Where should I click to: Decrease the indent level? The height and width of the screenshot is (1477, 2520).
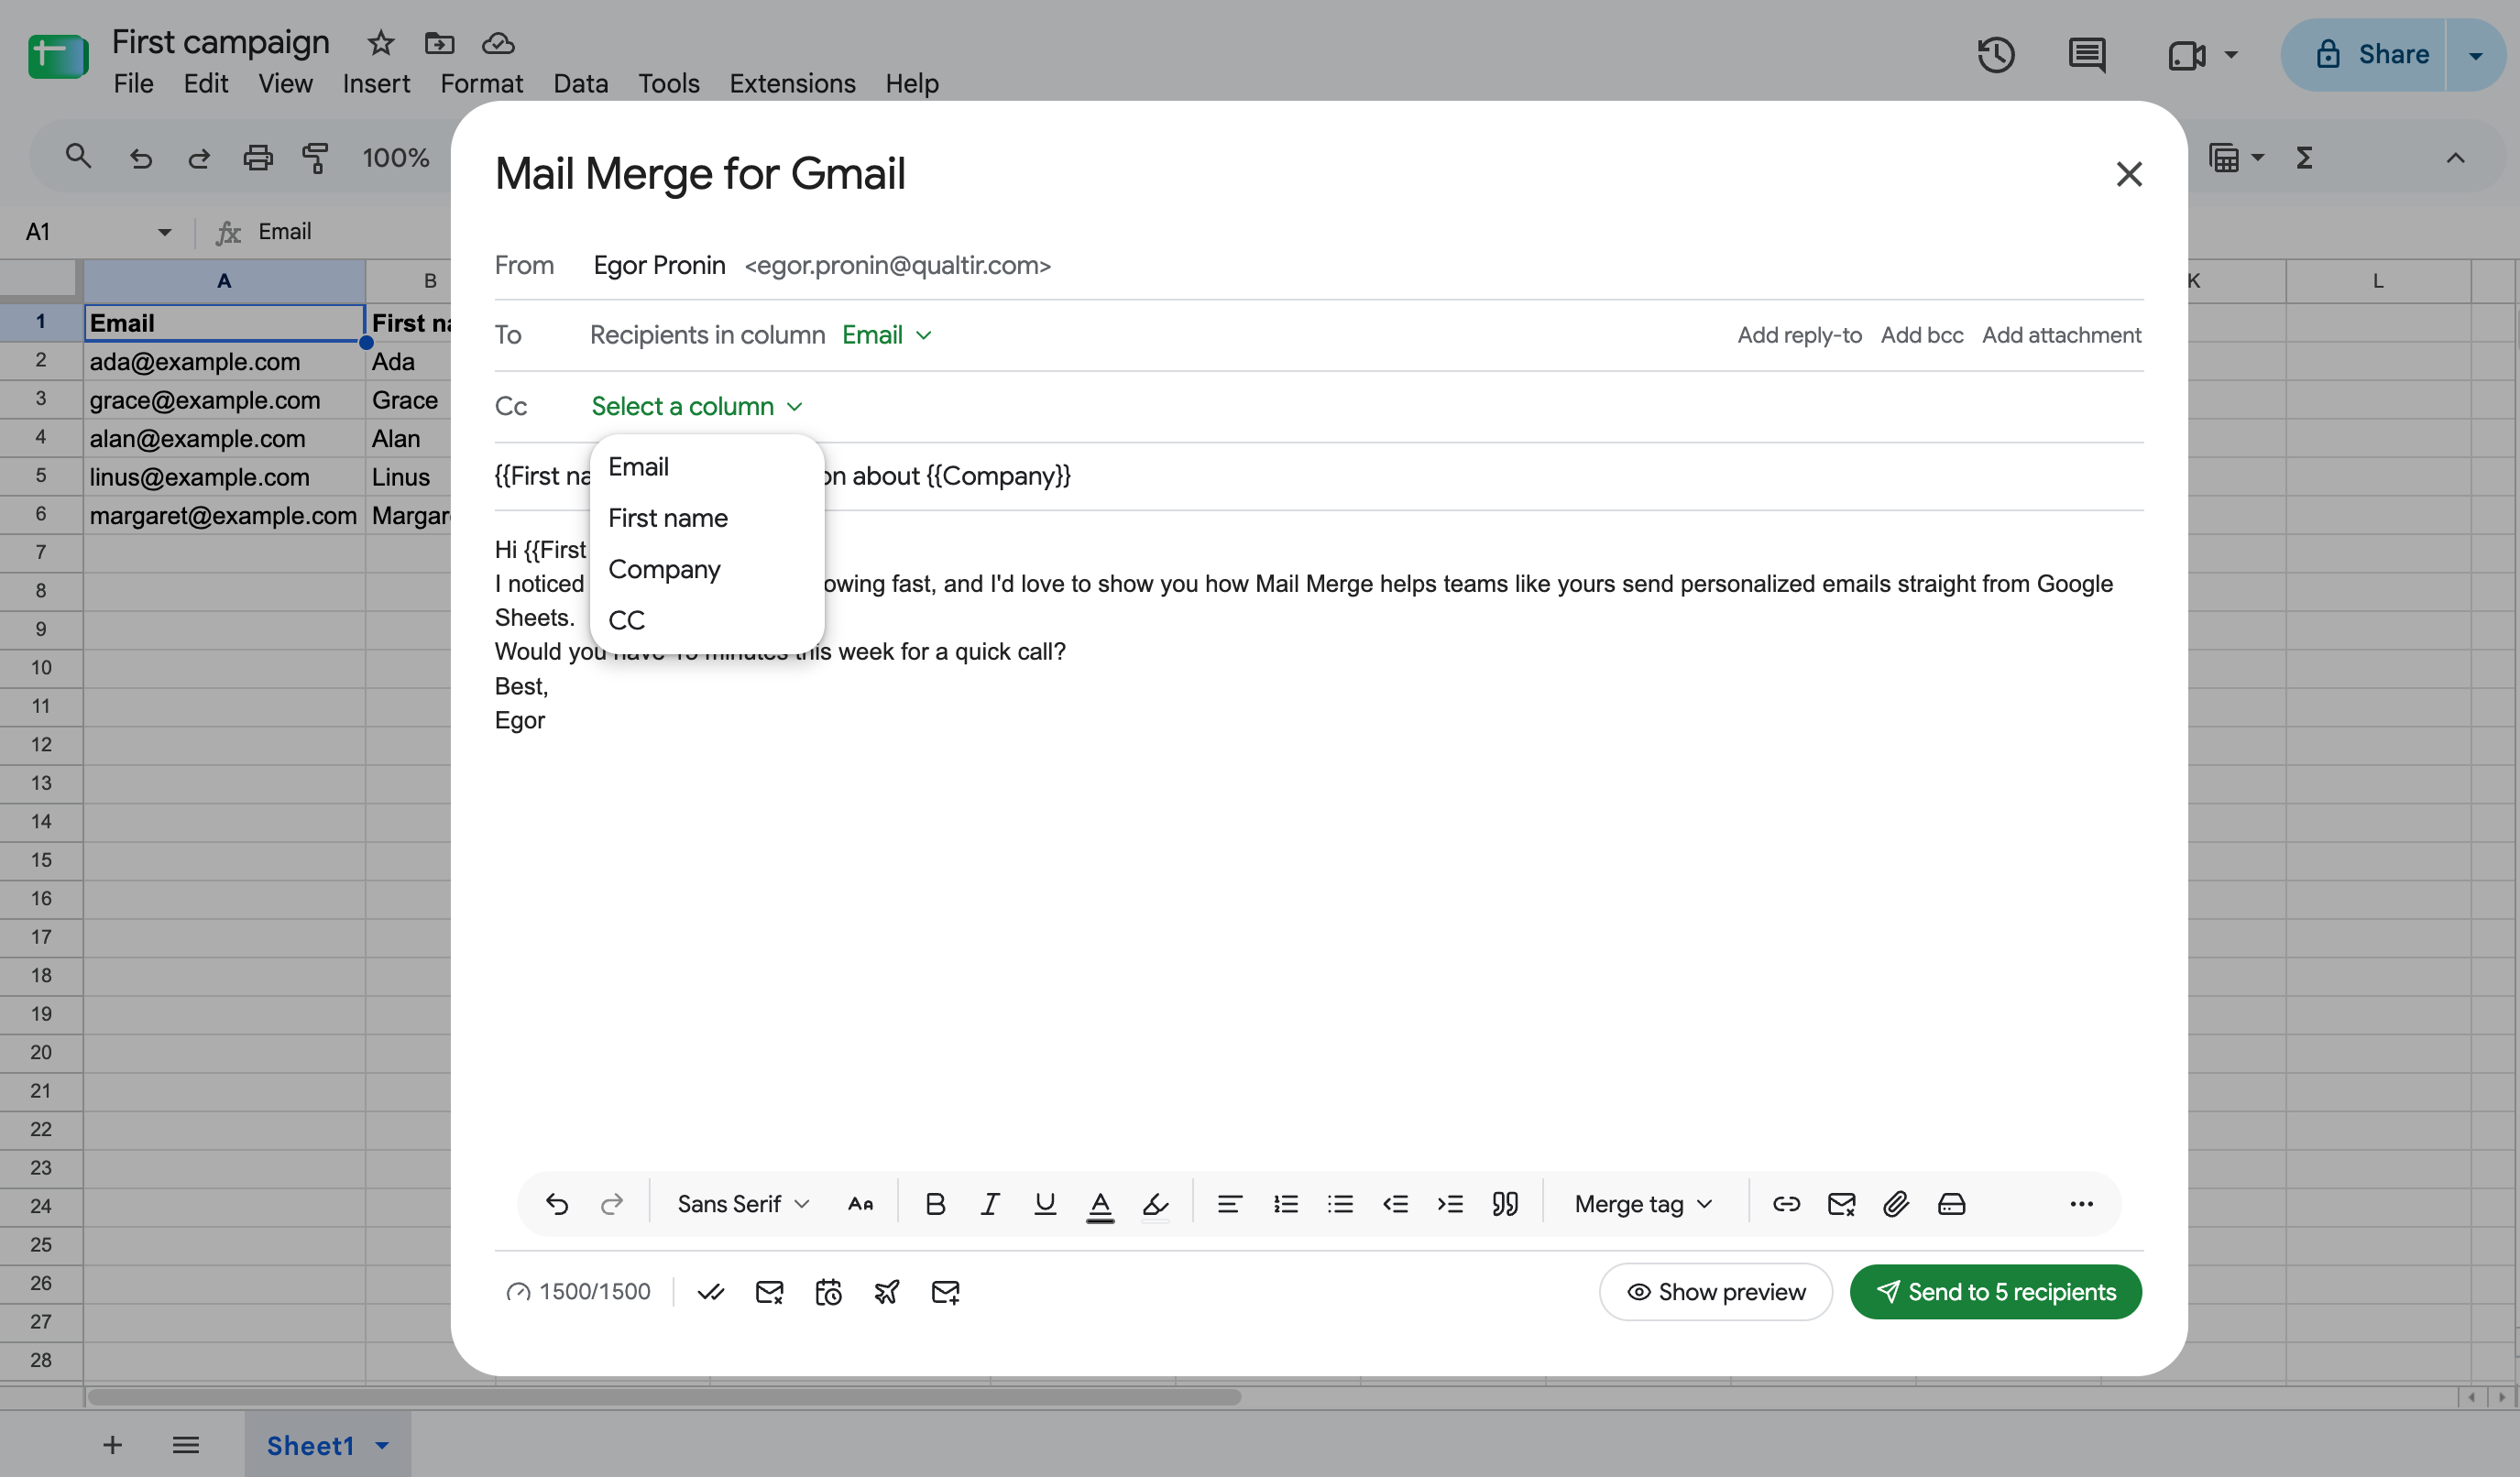click(x=1395, y=1204)
